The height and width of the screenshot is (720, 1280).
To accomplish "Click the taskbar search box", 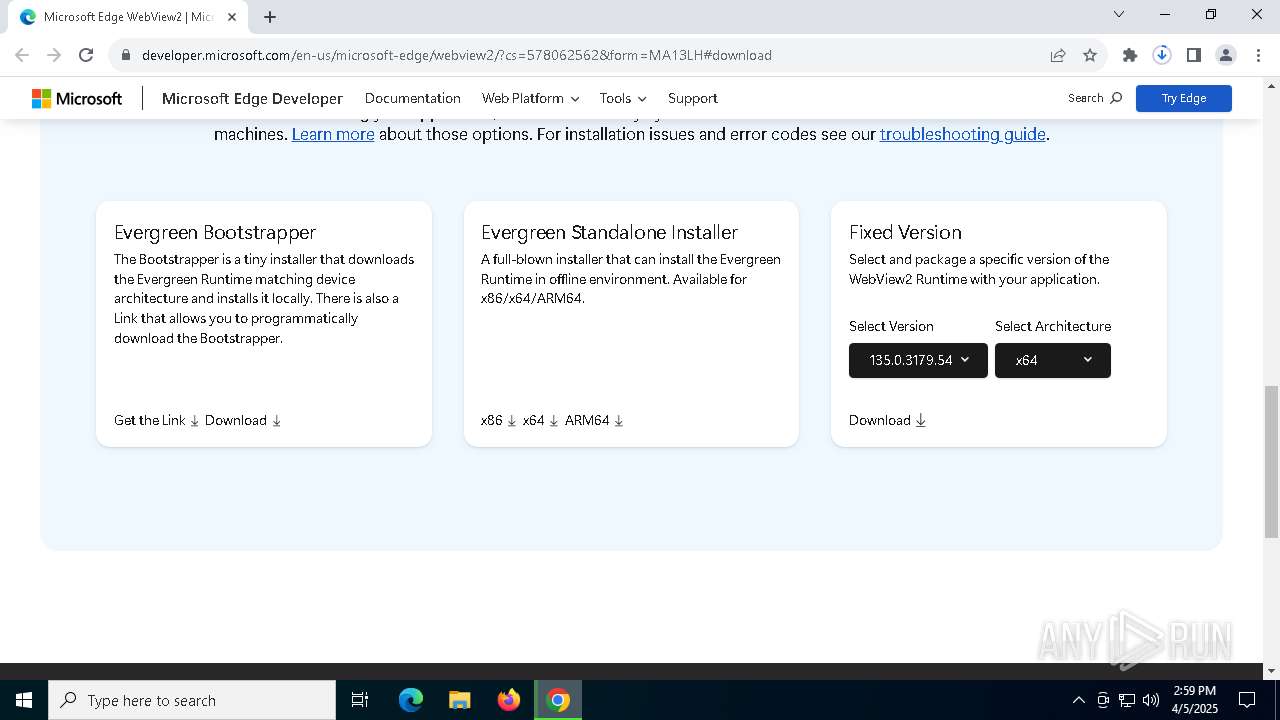I will click(192, 700).
